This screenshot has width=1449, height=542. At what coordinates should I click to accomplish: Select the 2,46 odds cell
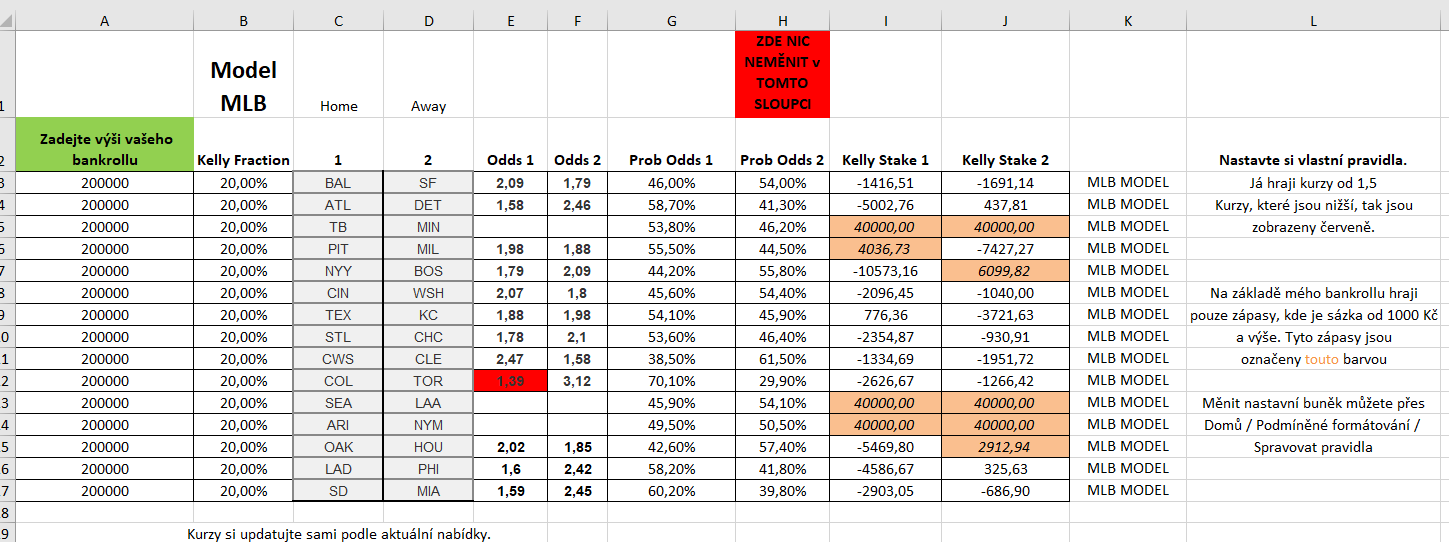(x=578, y=205)
